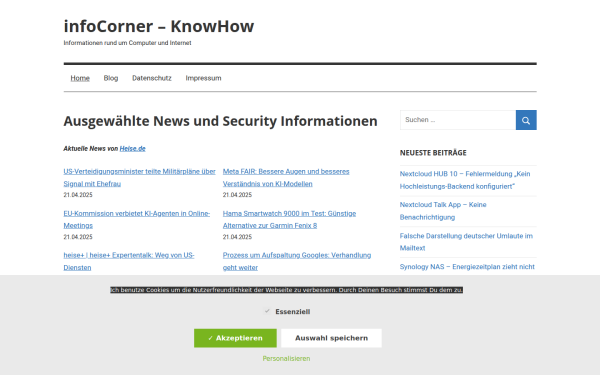Open the Prozess um Aufspaltung Googles article
Screen dimensions: 600x375
(x=297, y=261)
